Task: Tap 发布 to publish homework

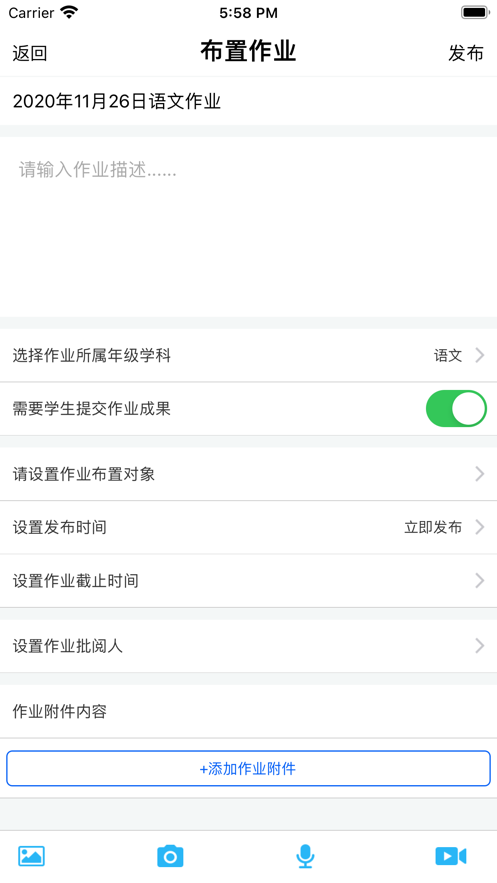Action: tap(466, 53)
